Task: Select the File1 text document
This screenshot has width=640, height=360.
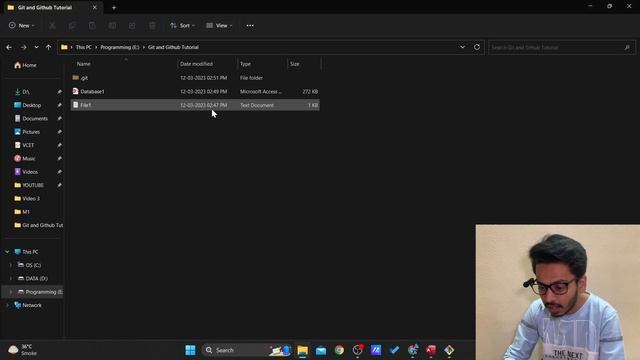Action: pyautogui.click(x=195, y=105)
